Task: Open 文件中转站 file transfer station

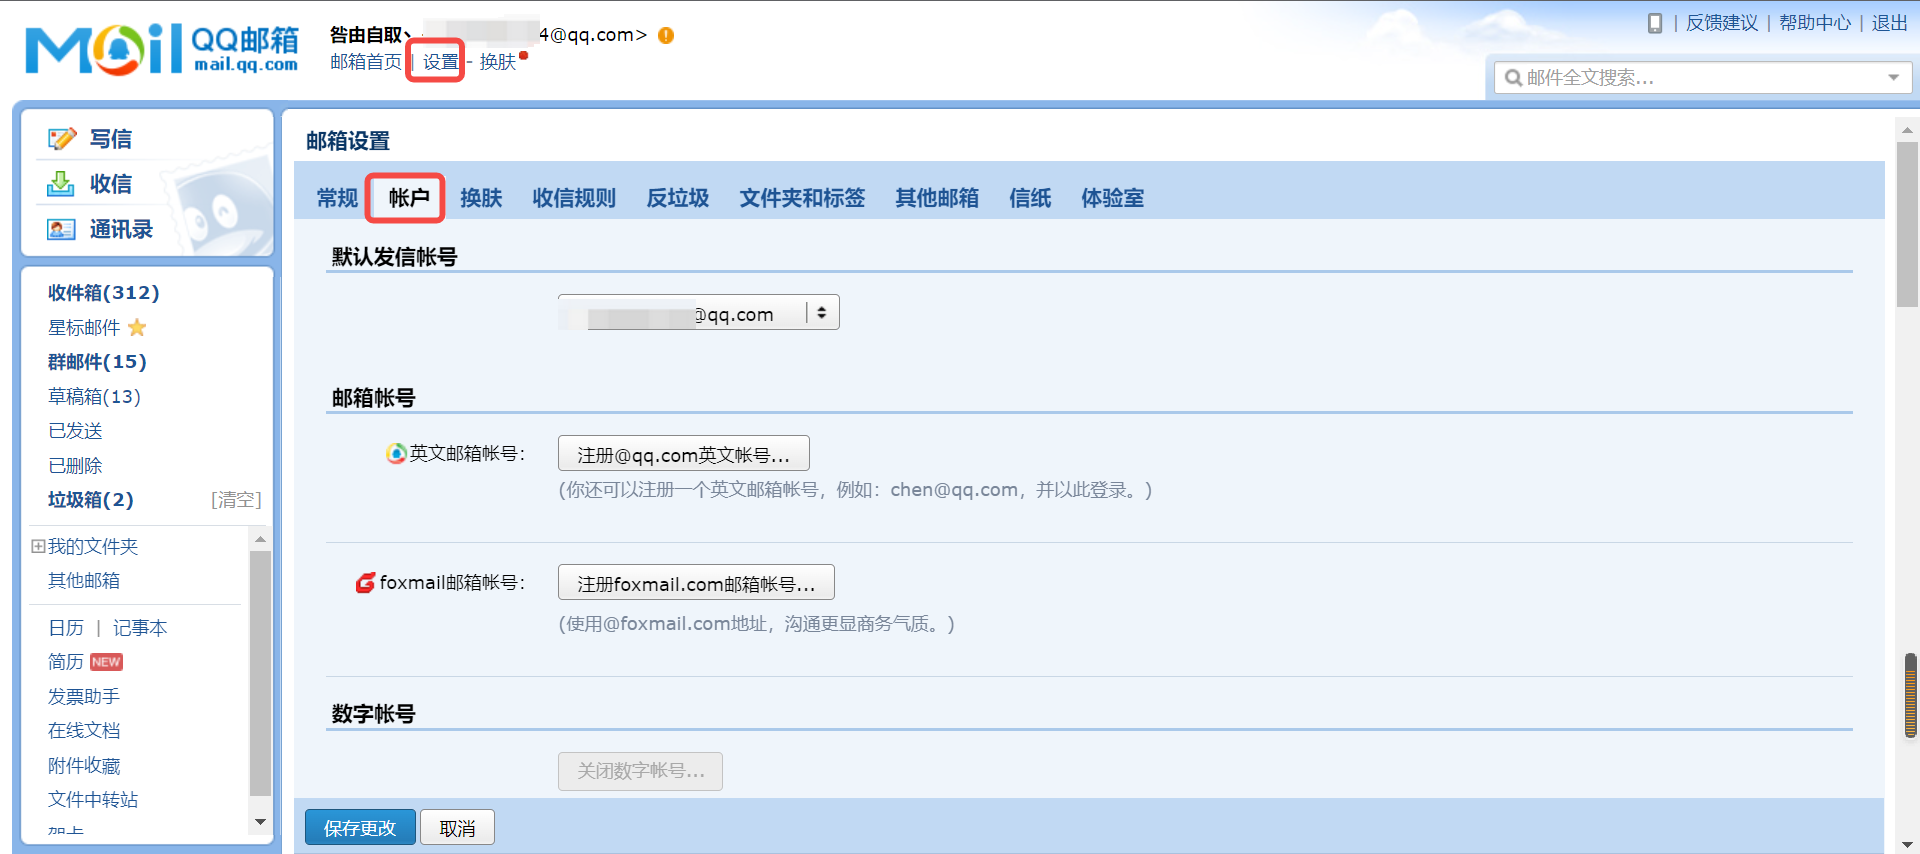Action: pyautogui.click(x=93, y=799)
